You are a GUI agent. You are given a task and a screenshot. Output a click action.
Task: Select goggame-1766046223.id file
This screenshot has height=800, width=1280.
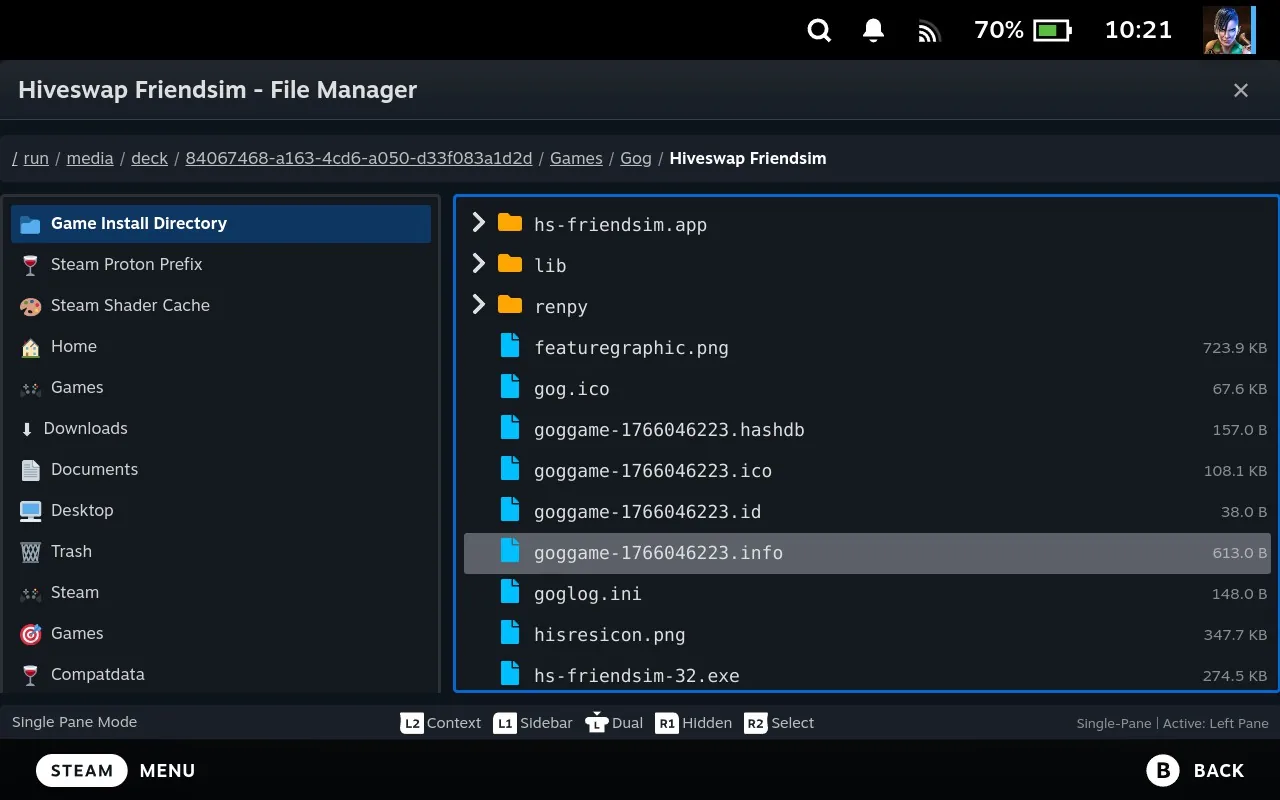tap(867, 512)
